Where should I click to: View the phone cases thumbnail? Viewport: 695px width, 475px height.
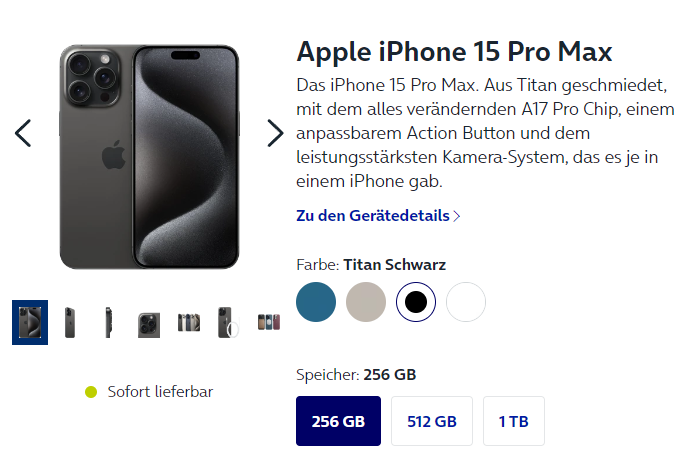(x=269, y=323)
